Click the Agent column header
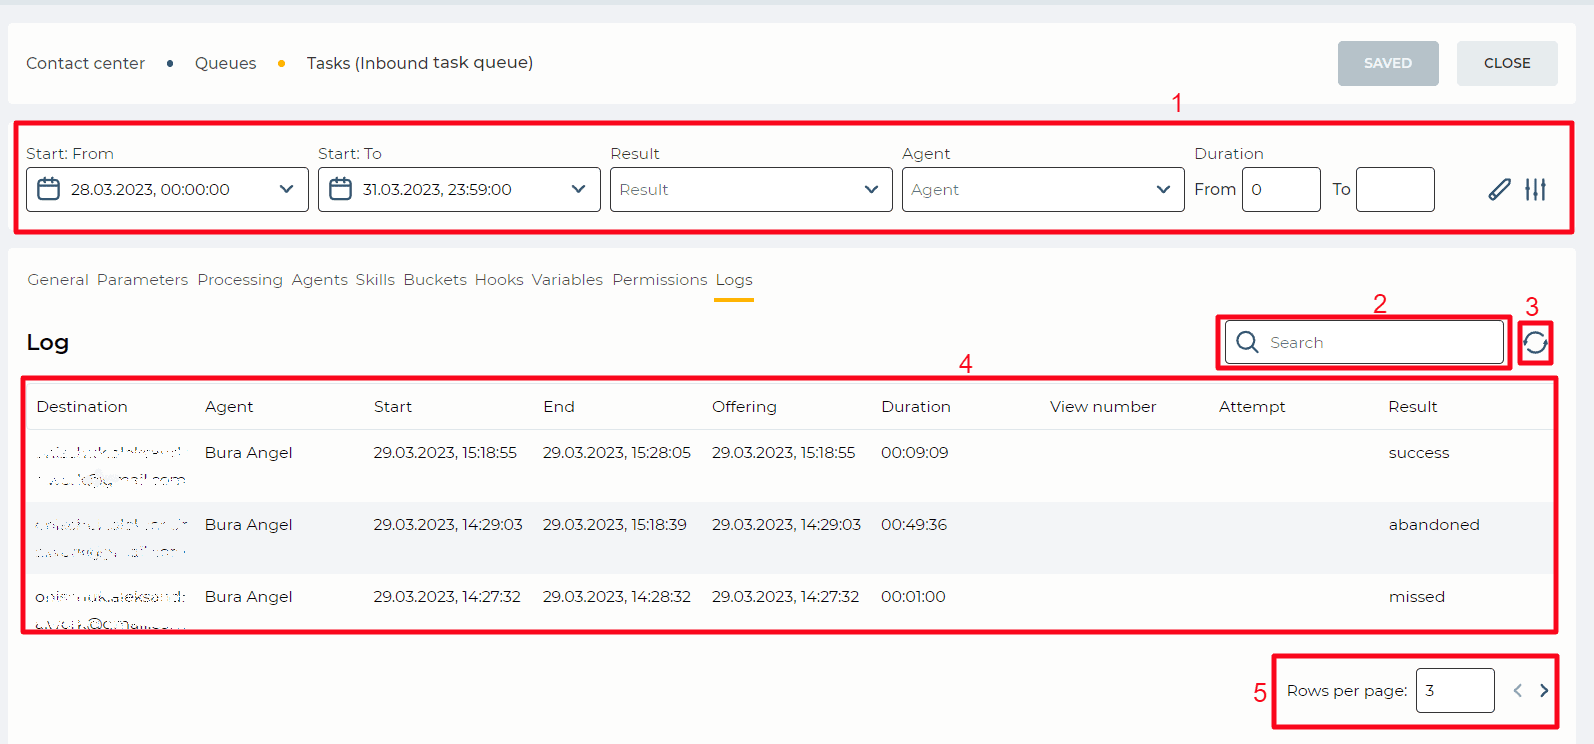 point(229,407)
